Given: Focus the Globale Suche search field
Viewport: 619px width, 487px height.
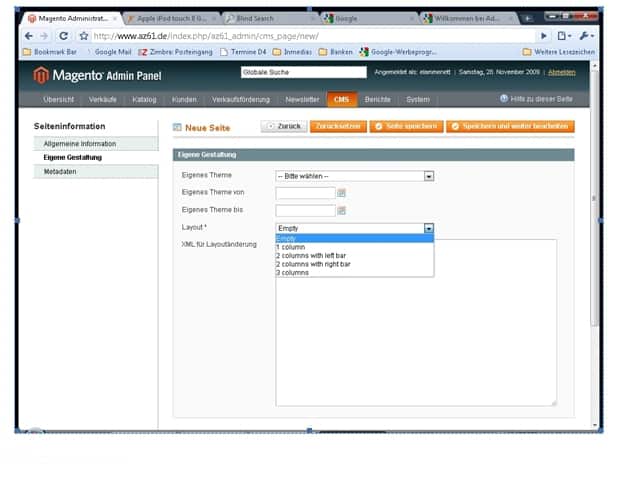Looking at the screenshot, I should [304, 72].
